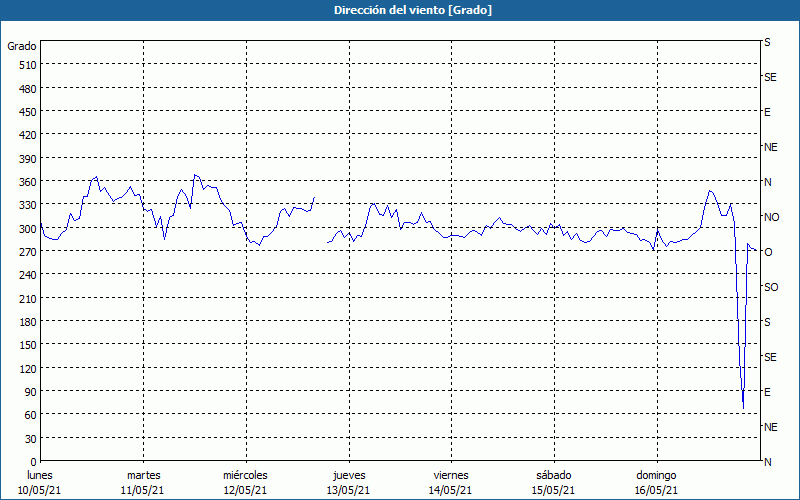Image resolution: width=800 pixels, height=500 pixels.
Task: Click the "E" compass label level with 90
Action: 767,392
